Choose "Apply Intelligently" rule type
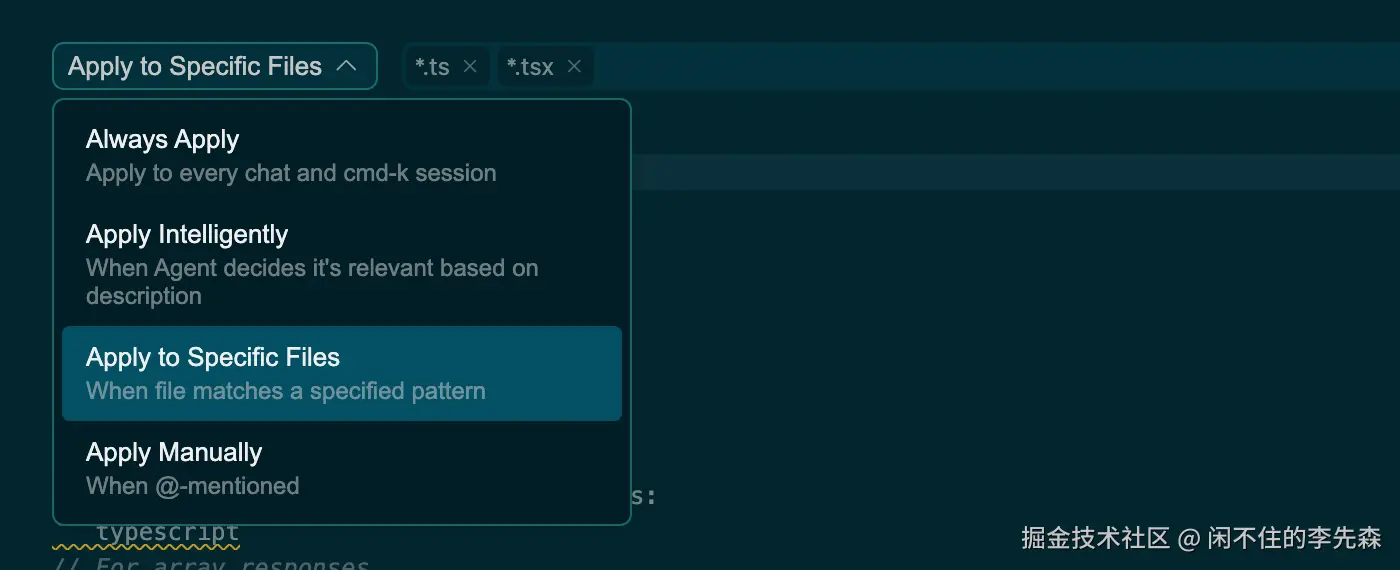The width and height of the screenshot is (1400, 570). [x=187, y=235]
